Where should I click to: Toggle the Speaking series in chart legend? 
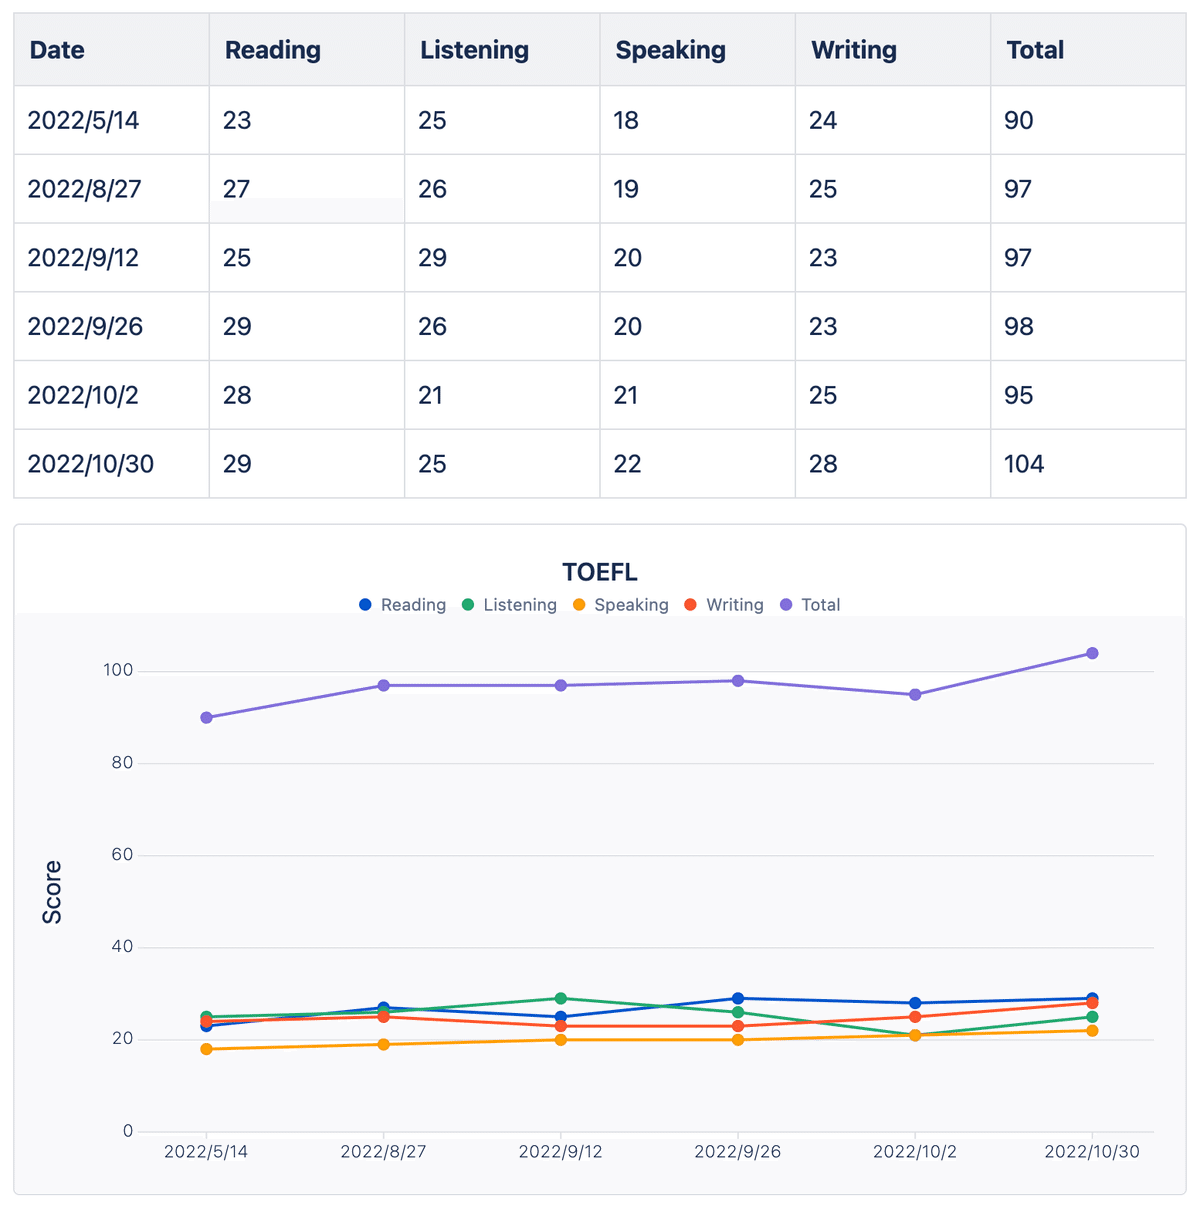click(621, 605)
